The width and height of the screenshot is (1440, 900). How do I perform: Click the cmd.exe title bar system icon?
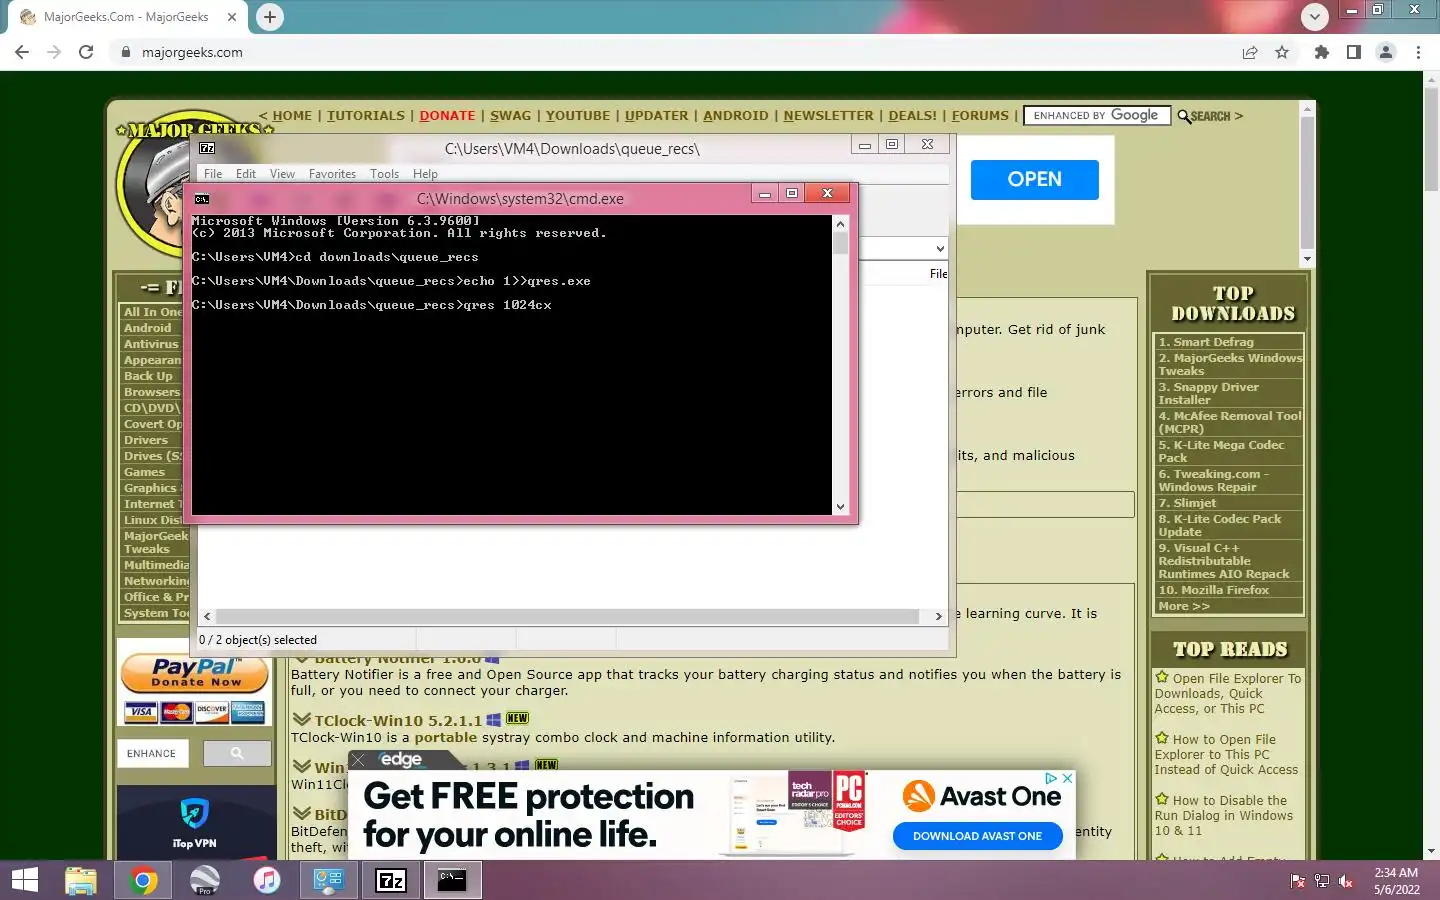[202, 198]
